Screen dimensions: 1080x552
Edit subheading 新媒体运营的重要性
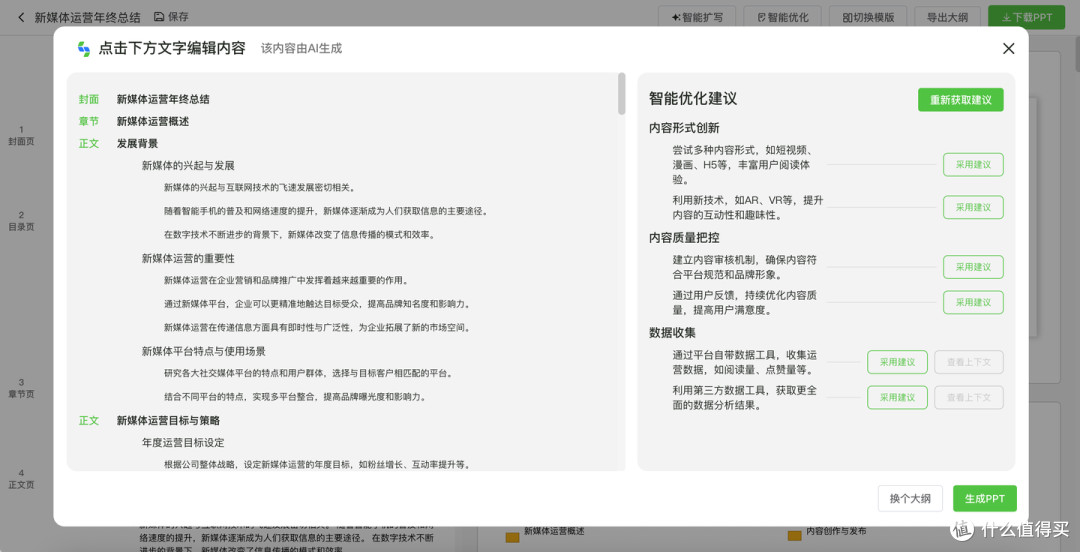[189, 258]
